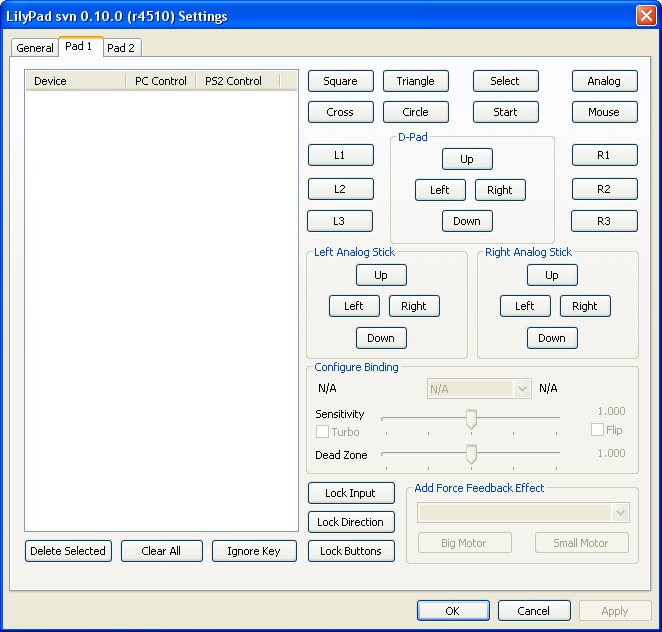Click the Mouse button
Viewport: 662px width, 632px height.
pos(605,112)
